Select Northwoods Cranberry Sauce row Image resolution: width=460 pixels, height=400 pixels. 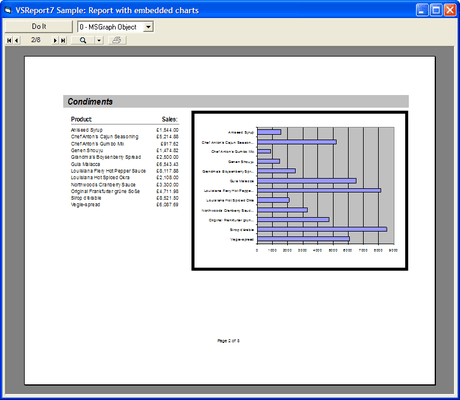pyautogui.click(x=125, y=184)
